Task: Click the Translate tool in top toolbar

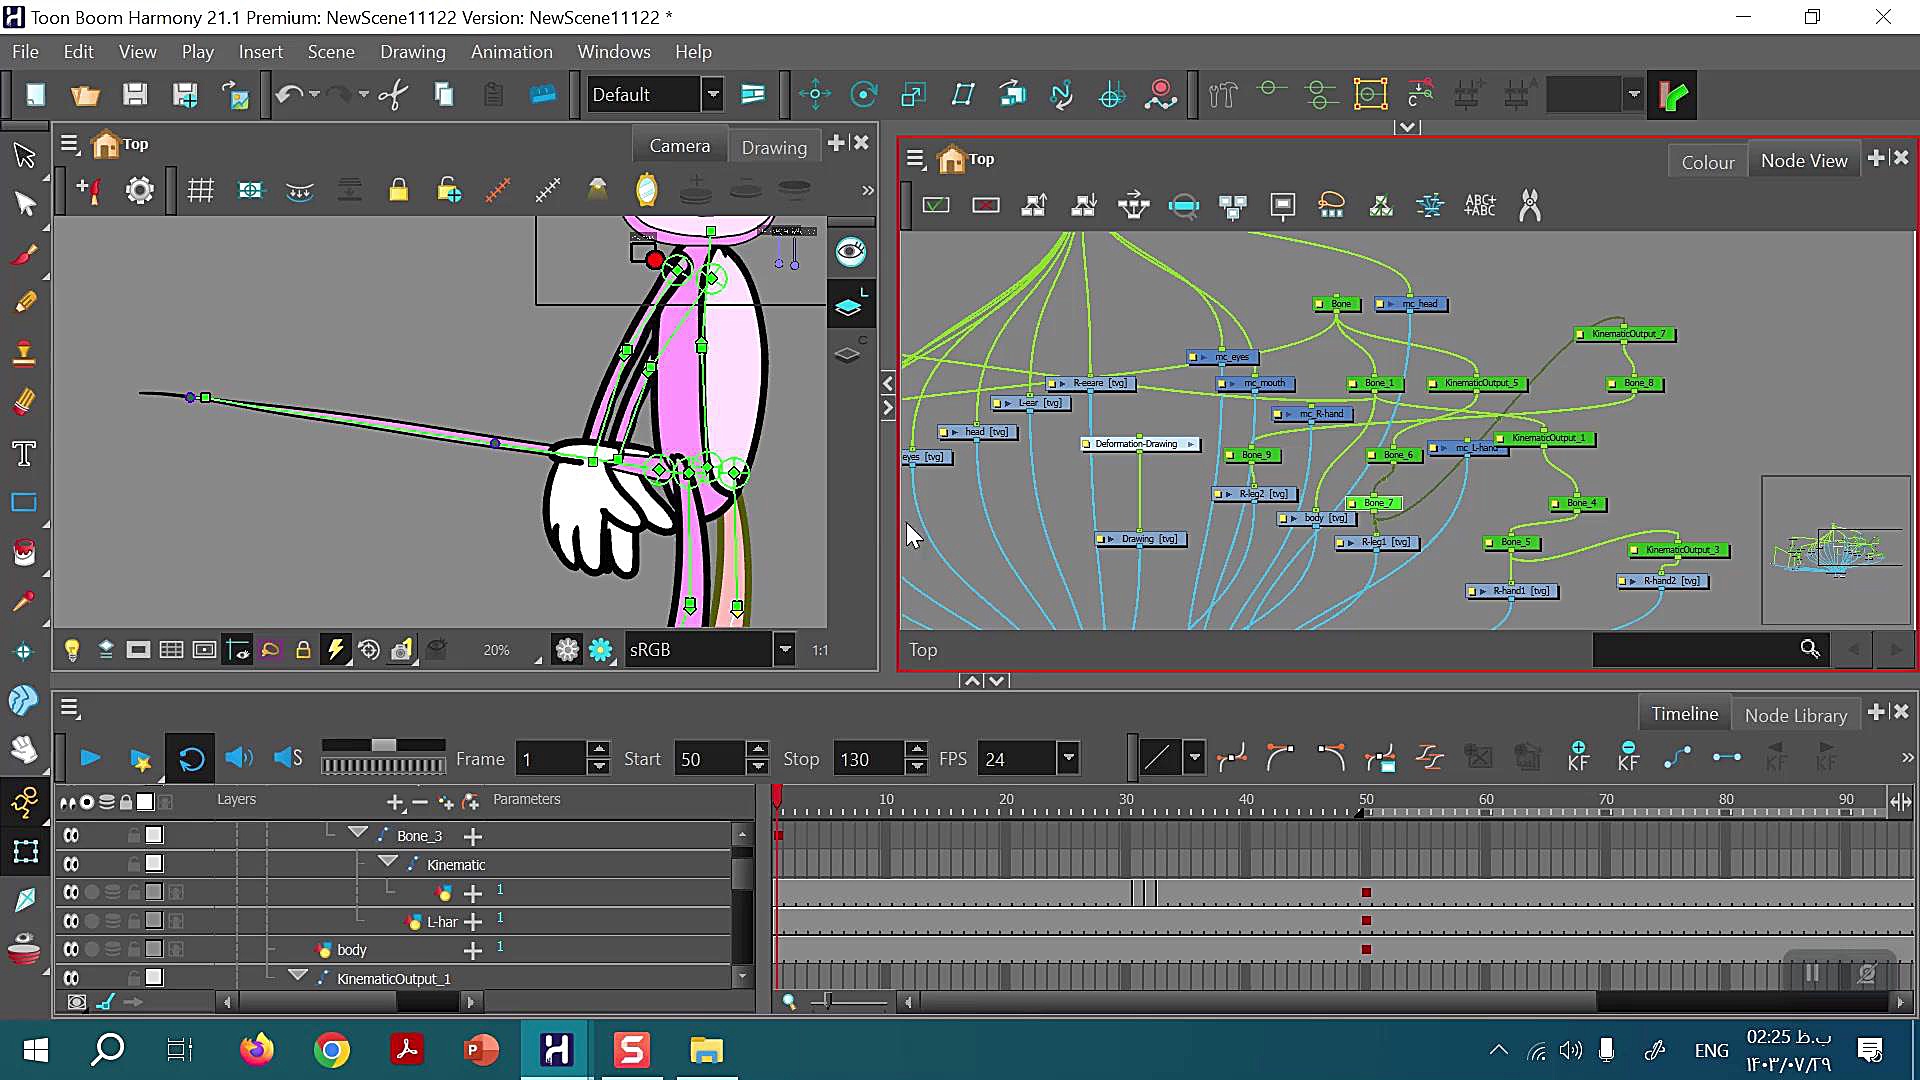Action: coord(815,95)
